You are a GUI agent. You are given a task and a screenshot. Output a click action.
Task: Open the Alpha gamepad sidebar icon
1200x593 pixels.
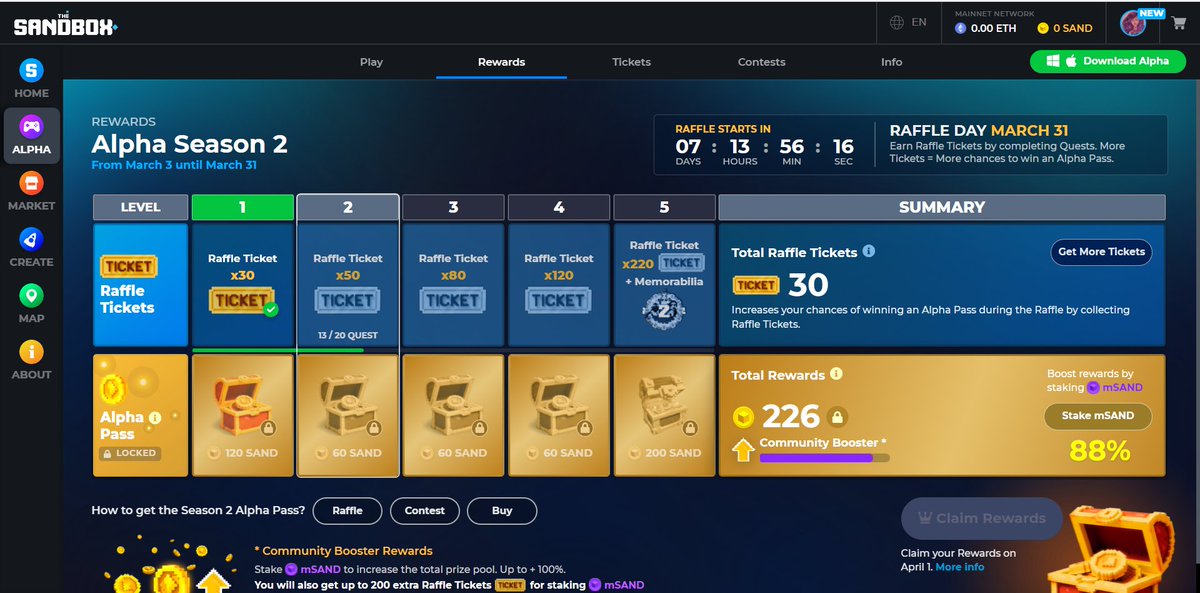click(32, 128)
